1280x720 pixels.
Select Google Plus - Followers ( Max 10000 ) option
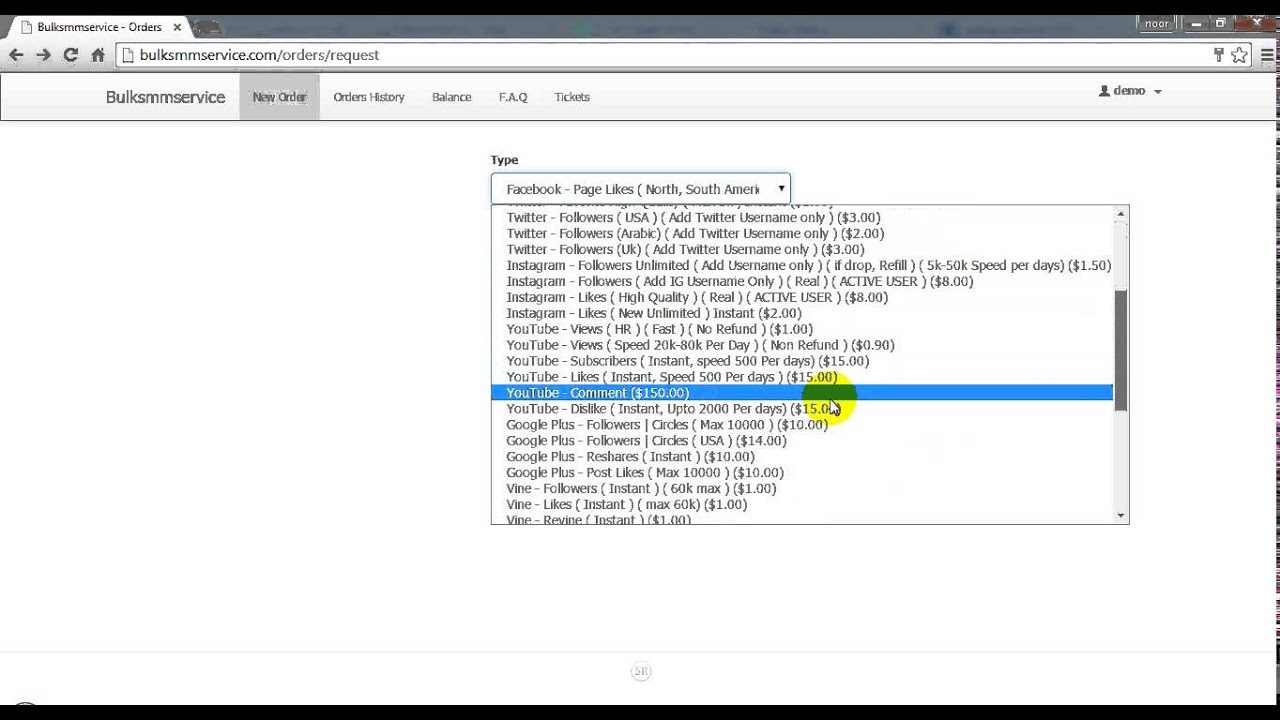click(802, 425)
